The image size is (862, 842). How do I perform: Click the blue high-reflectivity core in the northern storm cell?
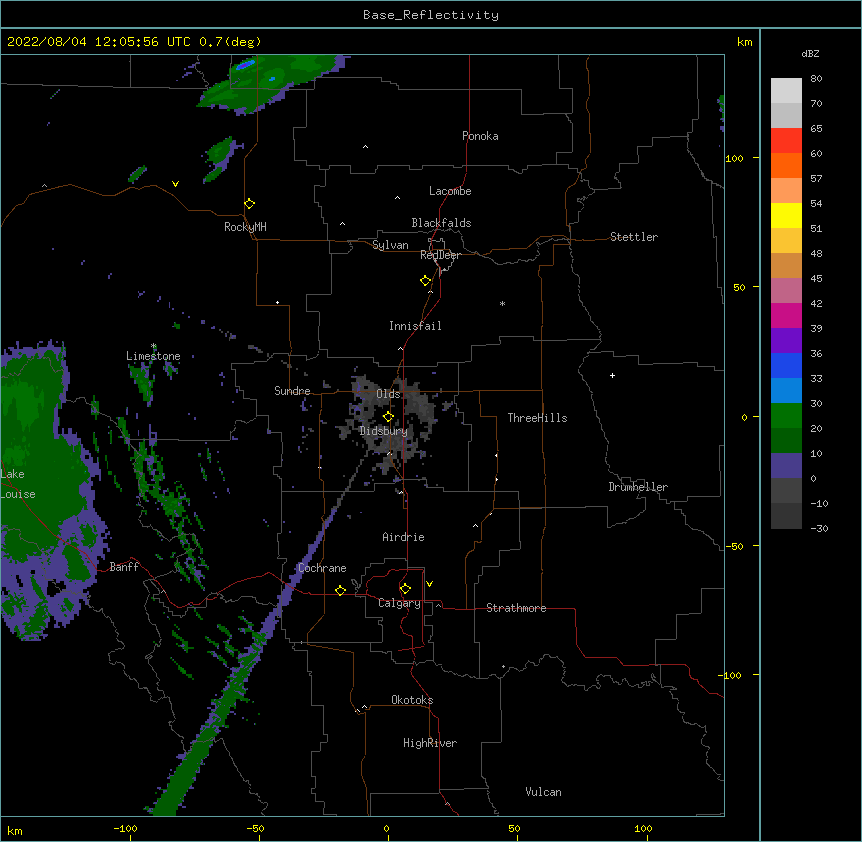(245, 65)
